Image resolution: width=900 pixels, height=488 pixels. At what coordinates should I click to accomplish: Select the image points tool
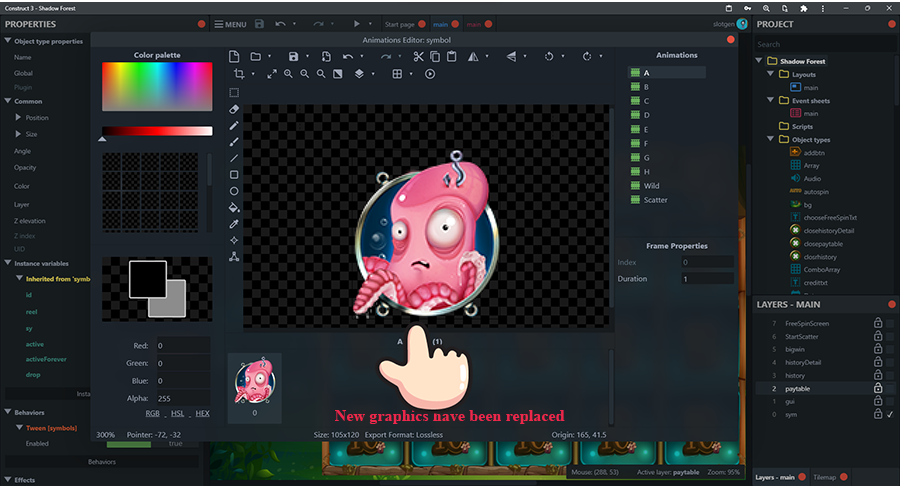(234, 241)
